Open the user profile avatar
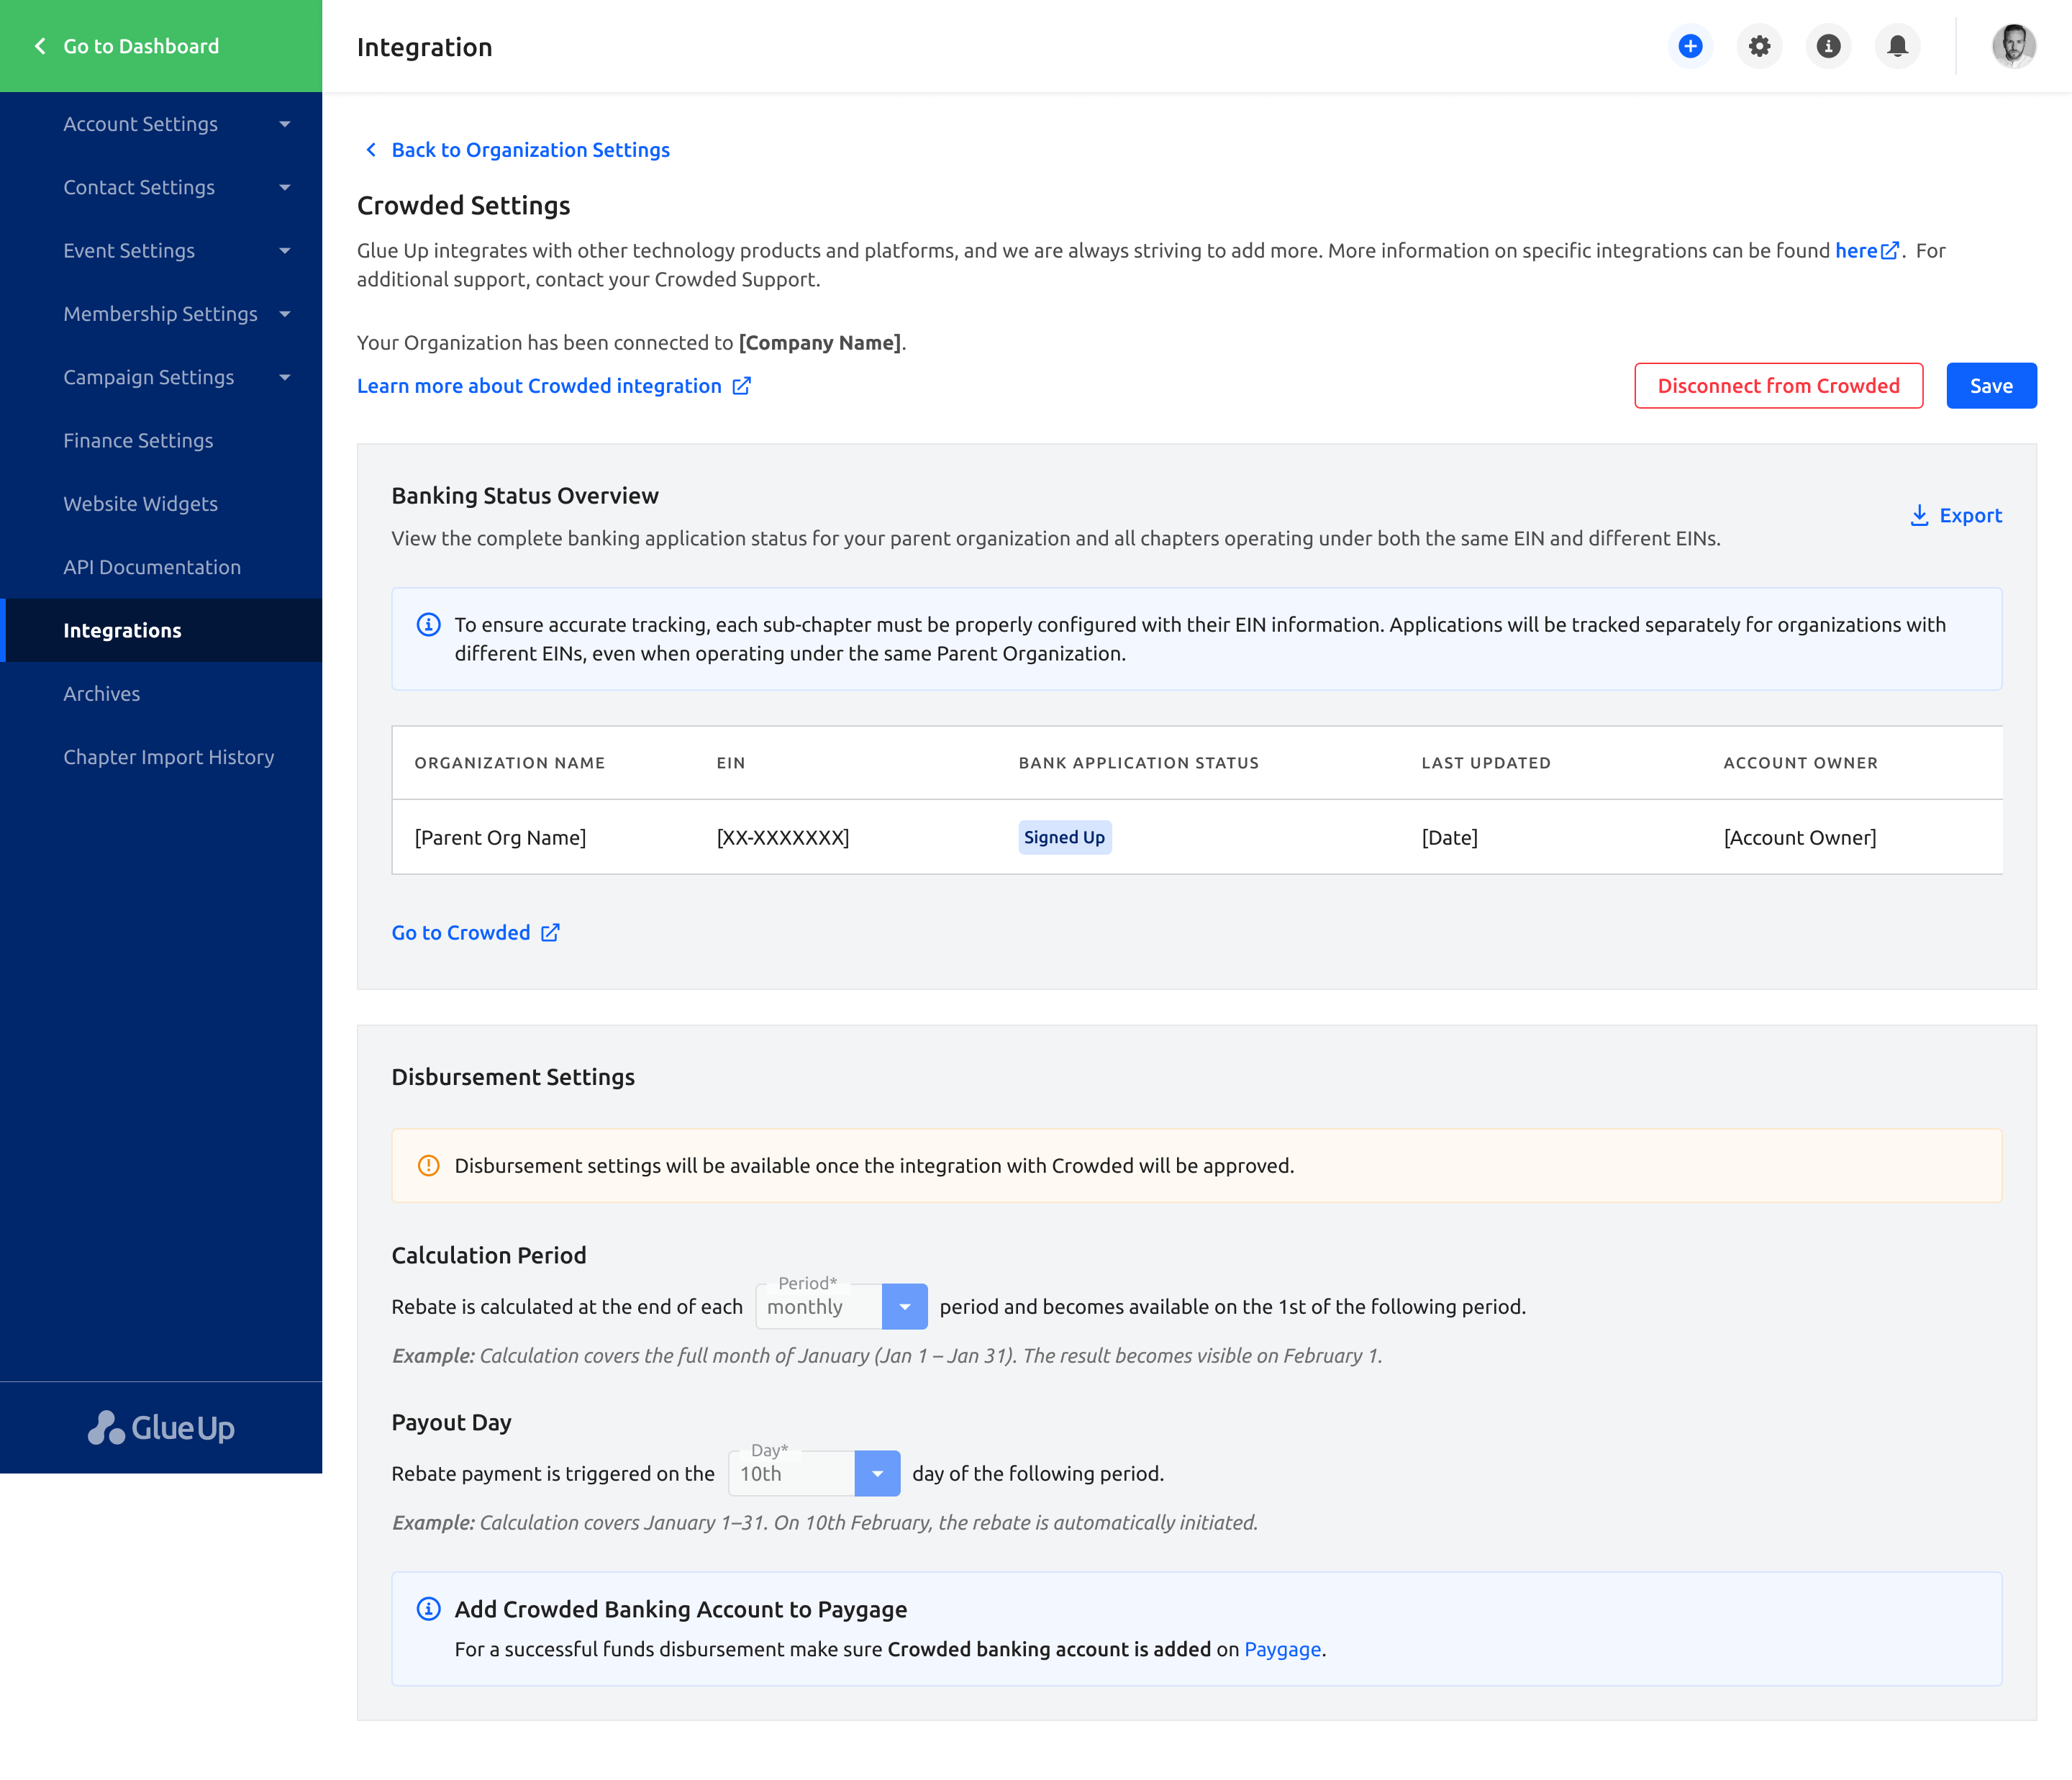The height and width of the screenshot is (1780, 2072). [2013, 46]
